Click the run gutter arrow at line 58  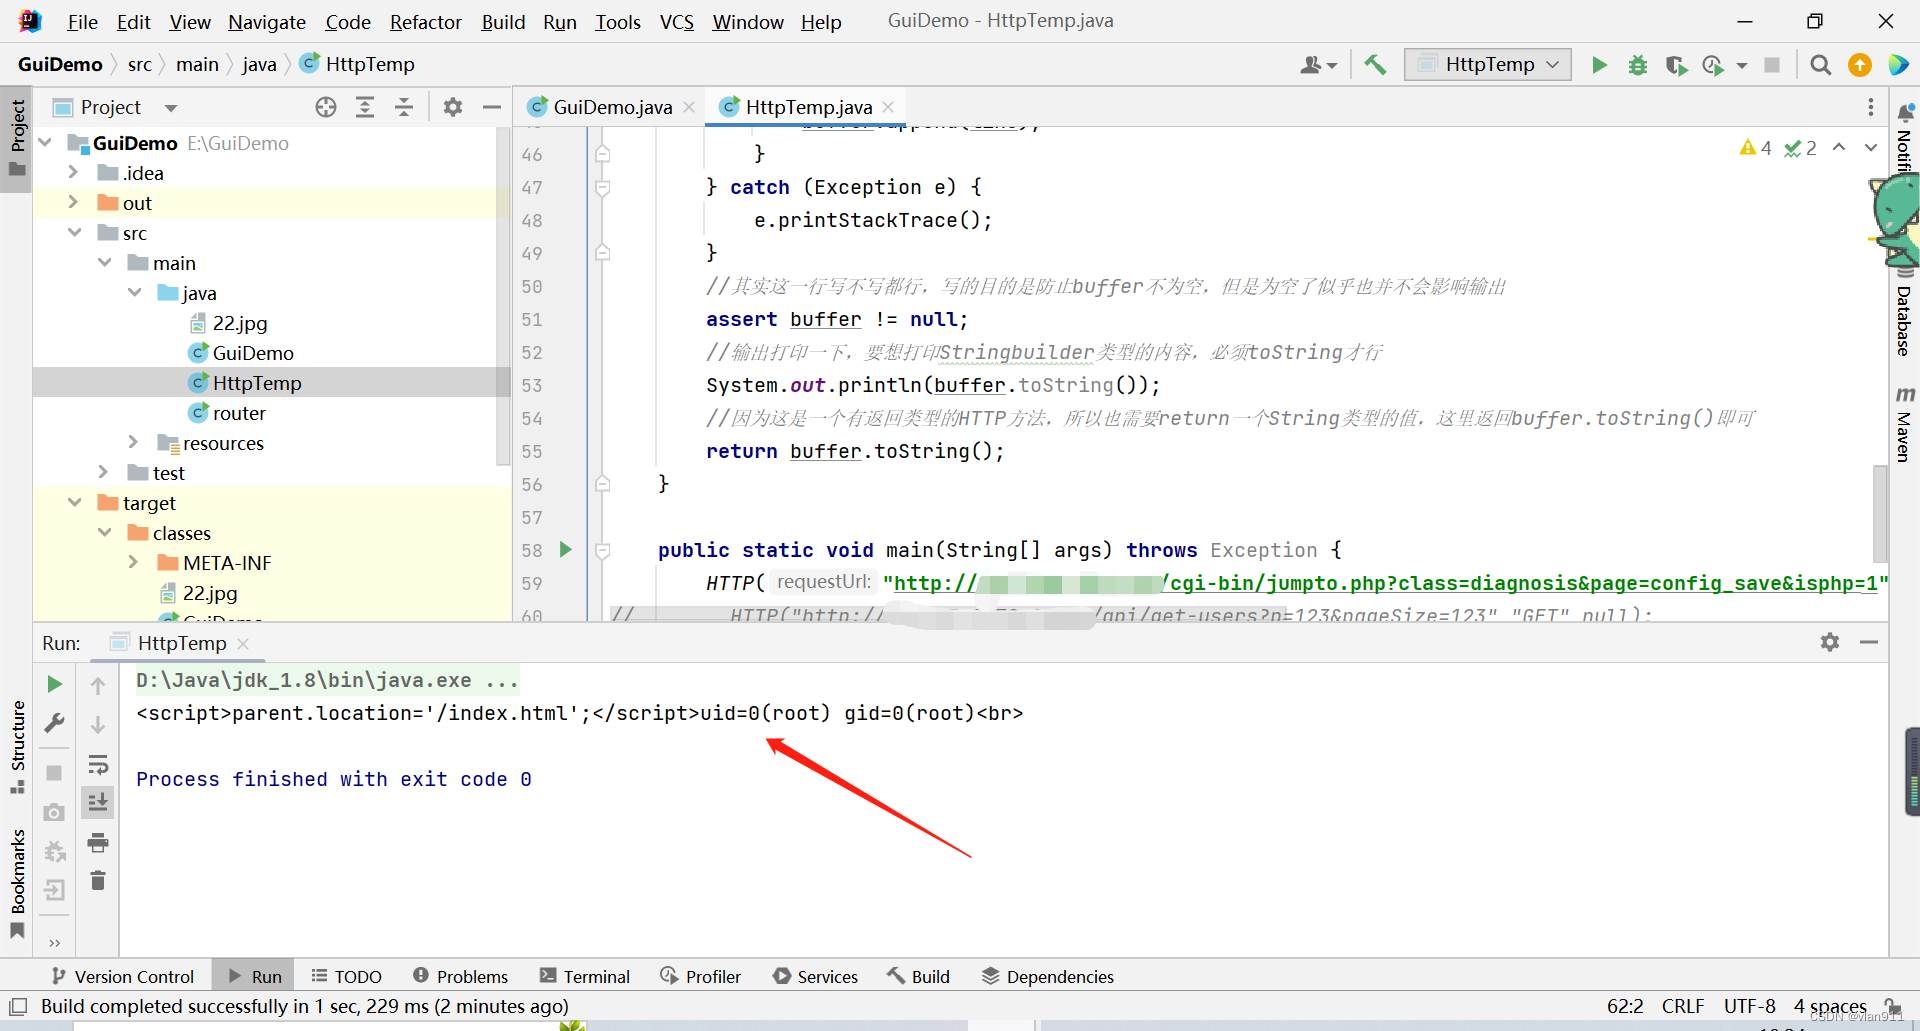click(x=565, y=549)
